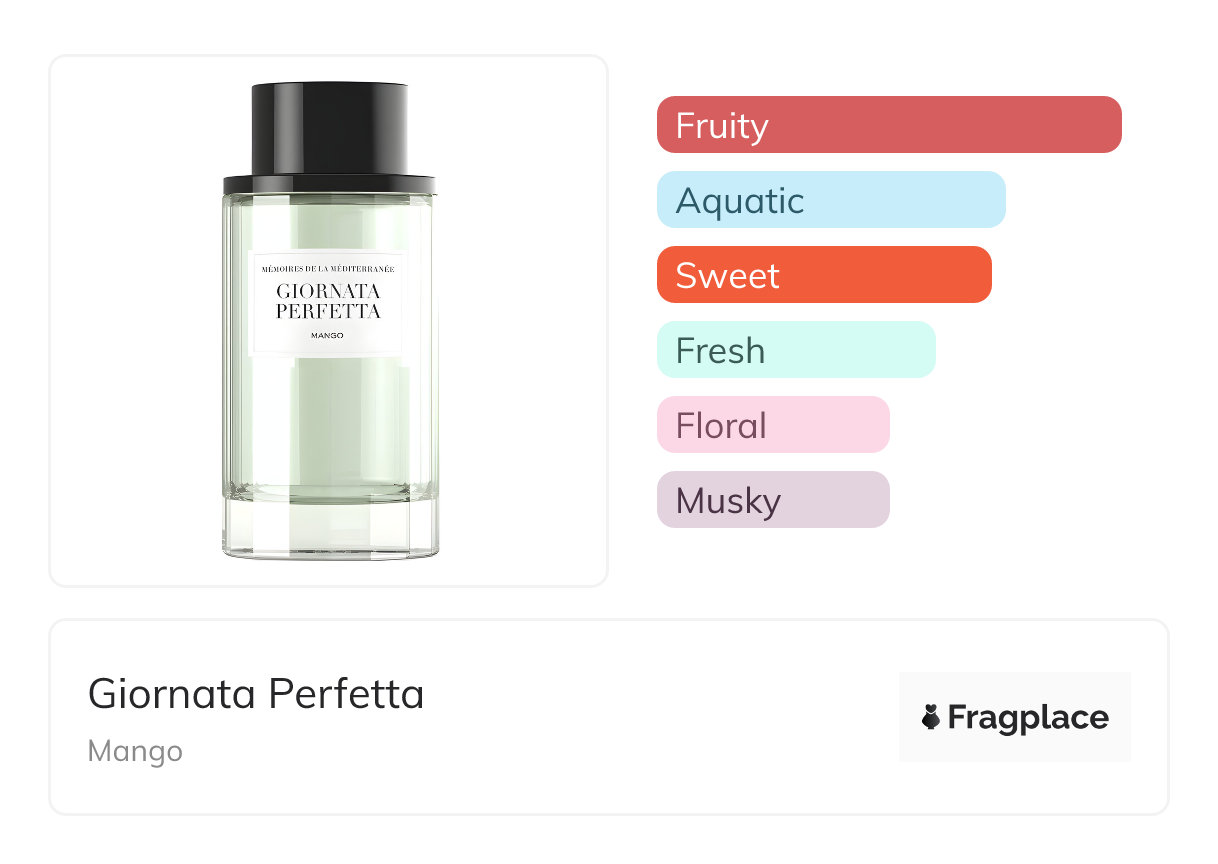Viewport: 1218px width, 864px height.
Task: Click the word Aquatic in the blue bar
Action: click(x=740, y=200)
